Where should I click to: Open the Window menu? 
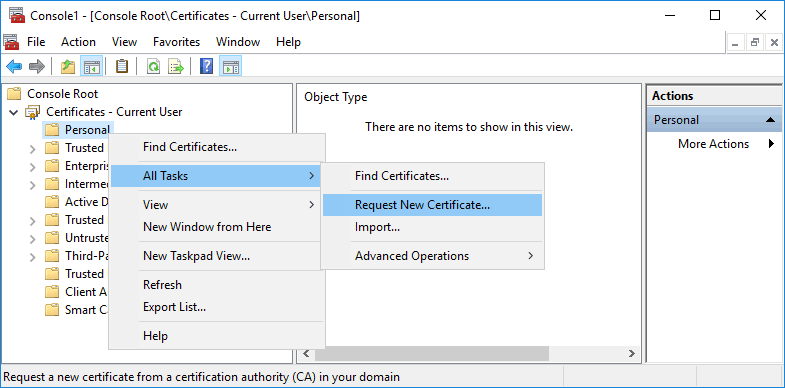coord(238,42)
